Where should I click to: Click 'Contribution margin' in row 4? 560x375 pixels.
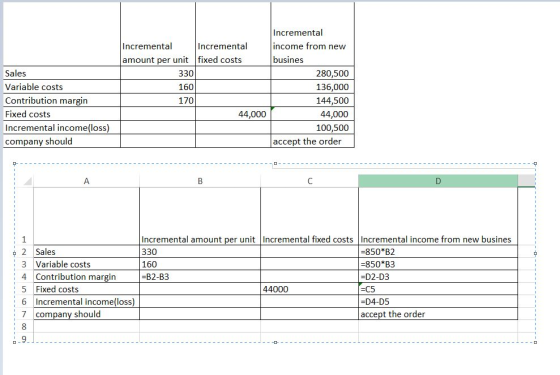pos(76,277)
